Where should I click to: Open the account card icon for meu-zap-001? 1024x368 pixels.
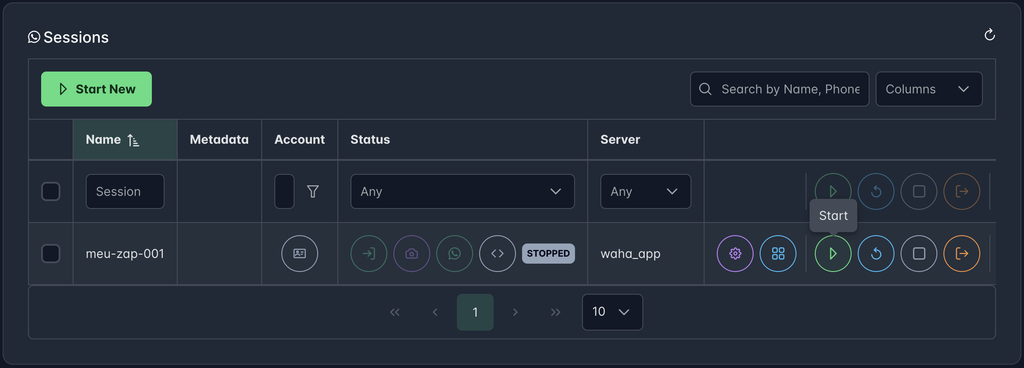tap(300, 254)
